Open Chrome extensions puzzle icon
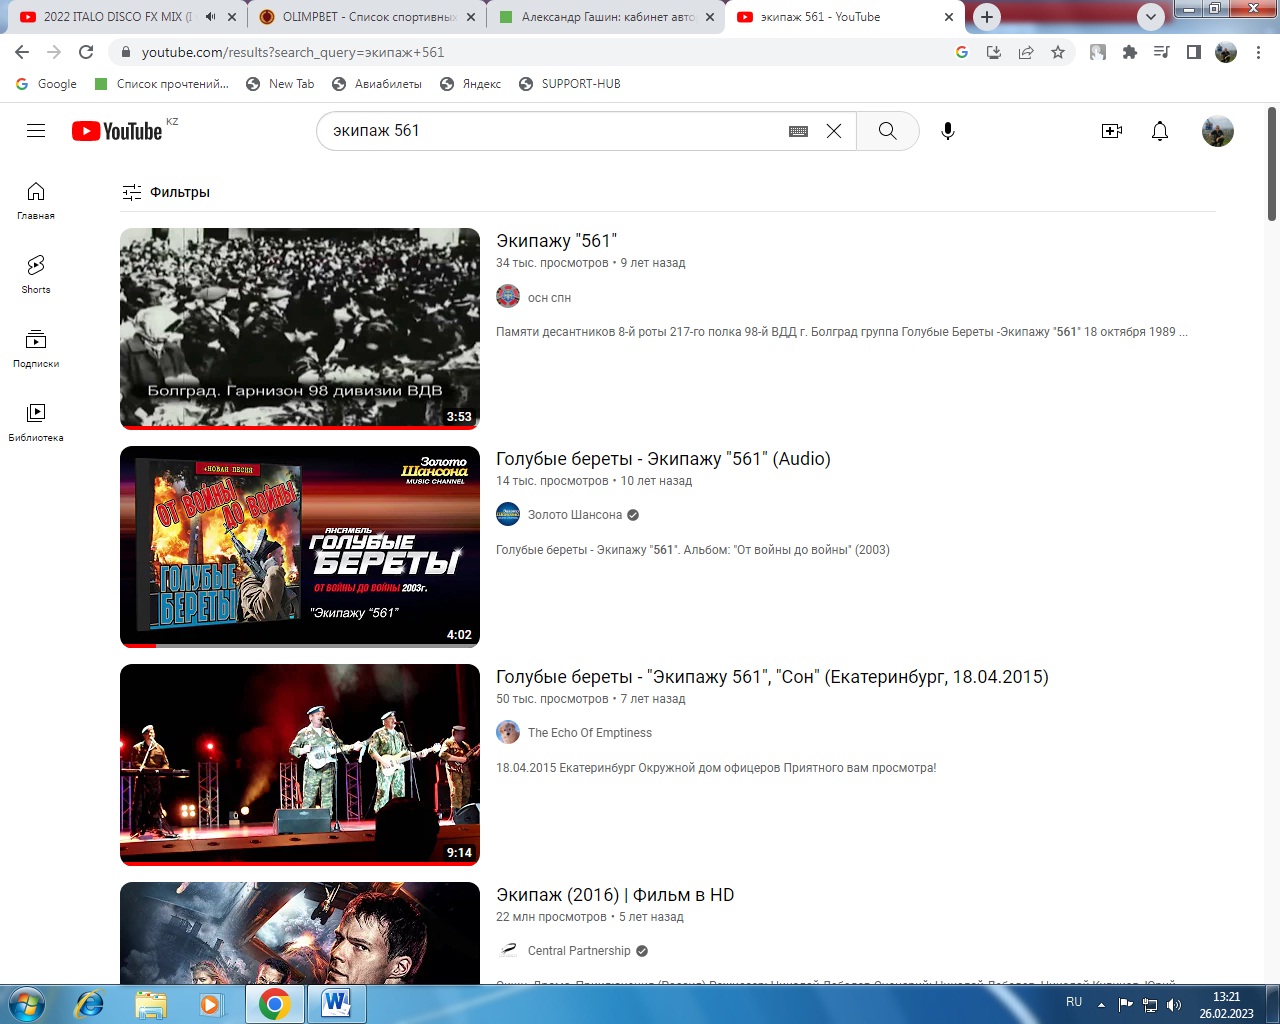The height and width of the screenshot is (1024, 1280). [1130, 52]
